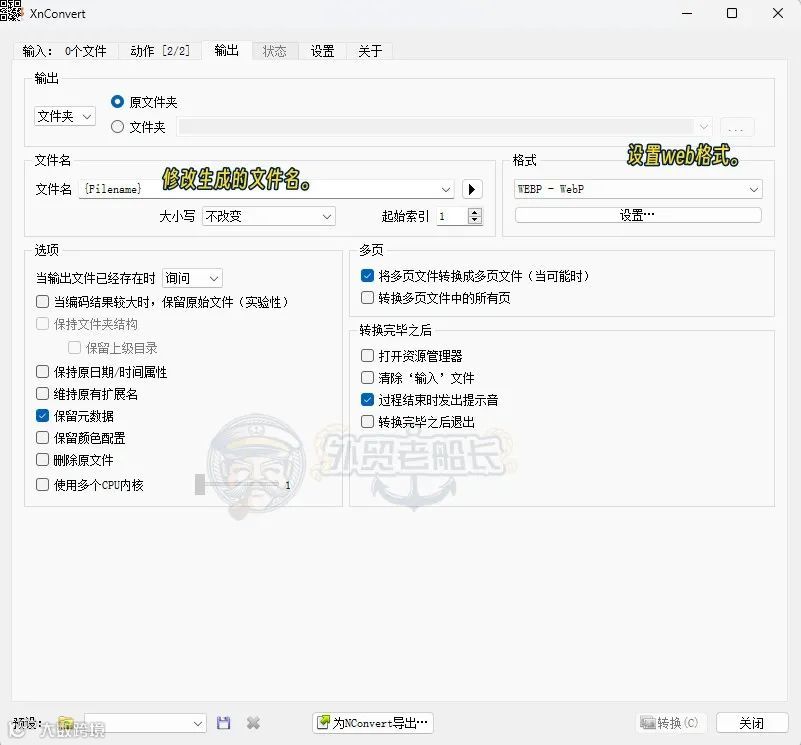Screen dimensions: 801x745
Task: Check 维持原有扩展名 option
Action: (x=42, y=393)
